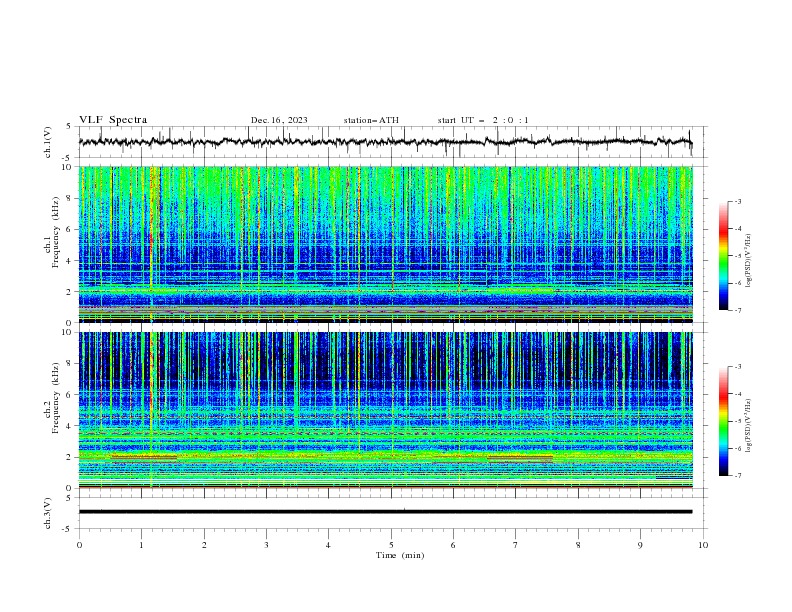
Task: Click the ch.2 "Frequency (kHz)" axis label
Action: pos(55,398)
